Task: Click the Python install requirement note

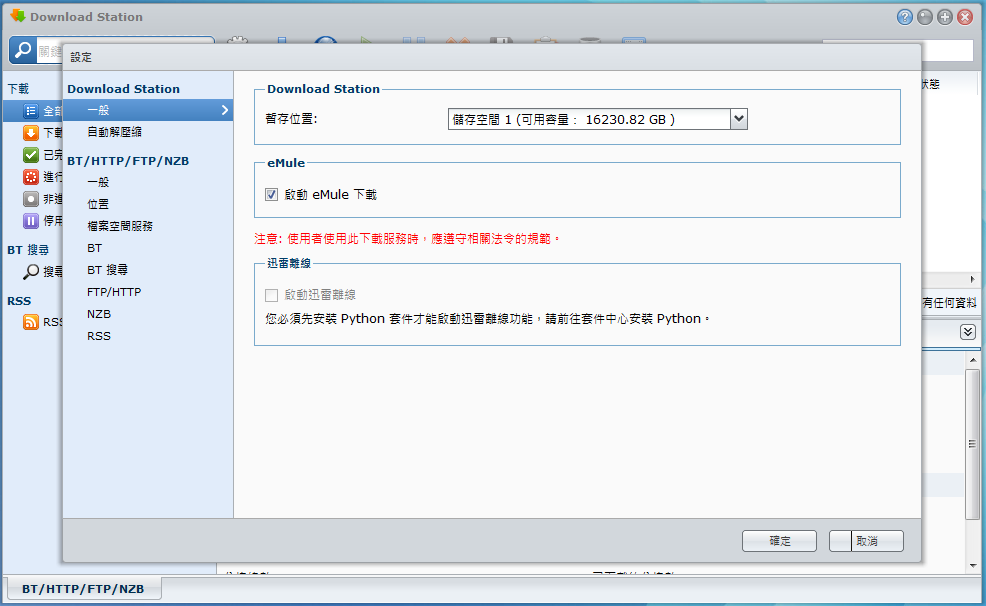Action: (487, 319)
